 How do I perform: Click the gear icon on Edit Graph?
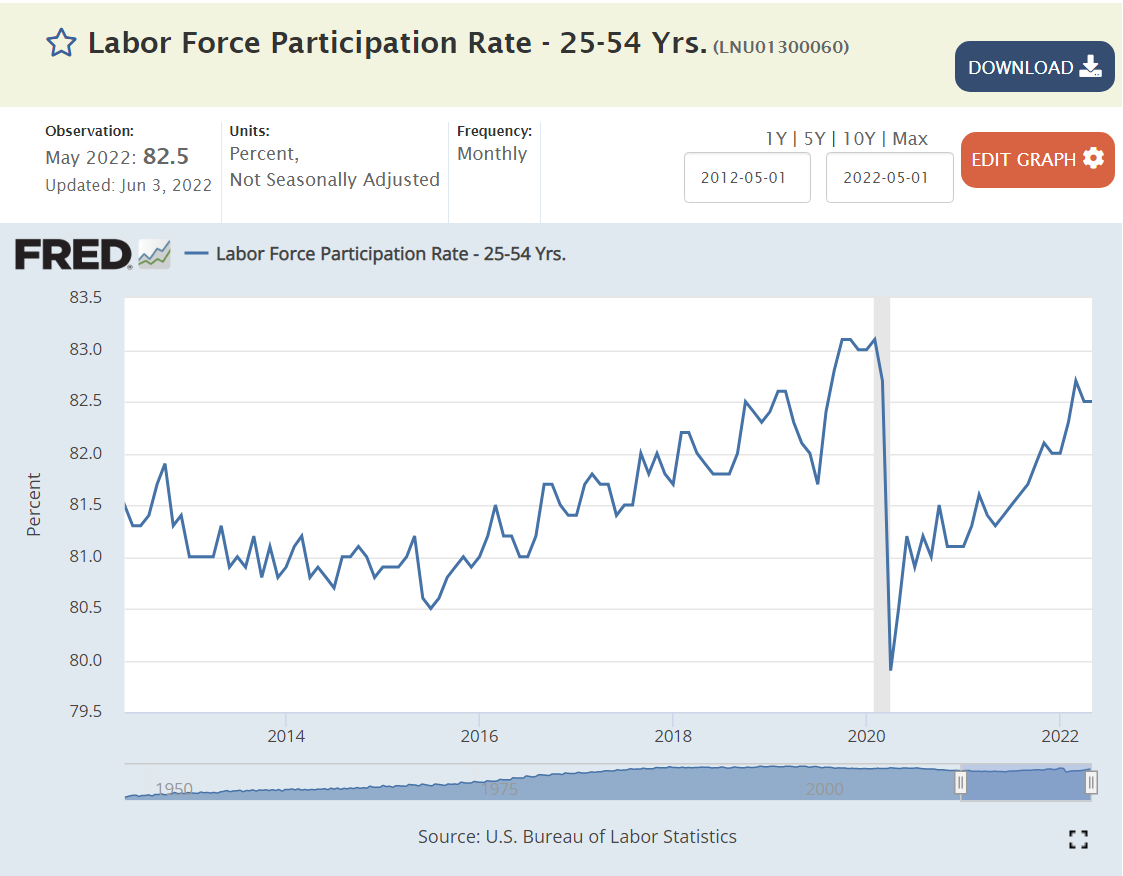(x=1093, y=159)
